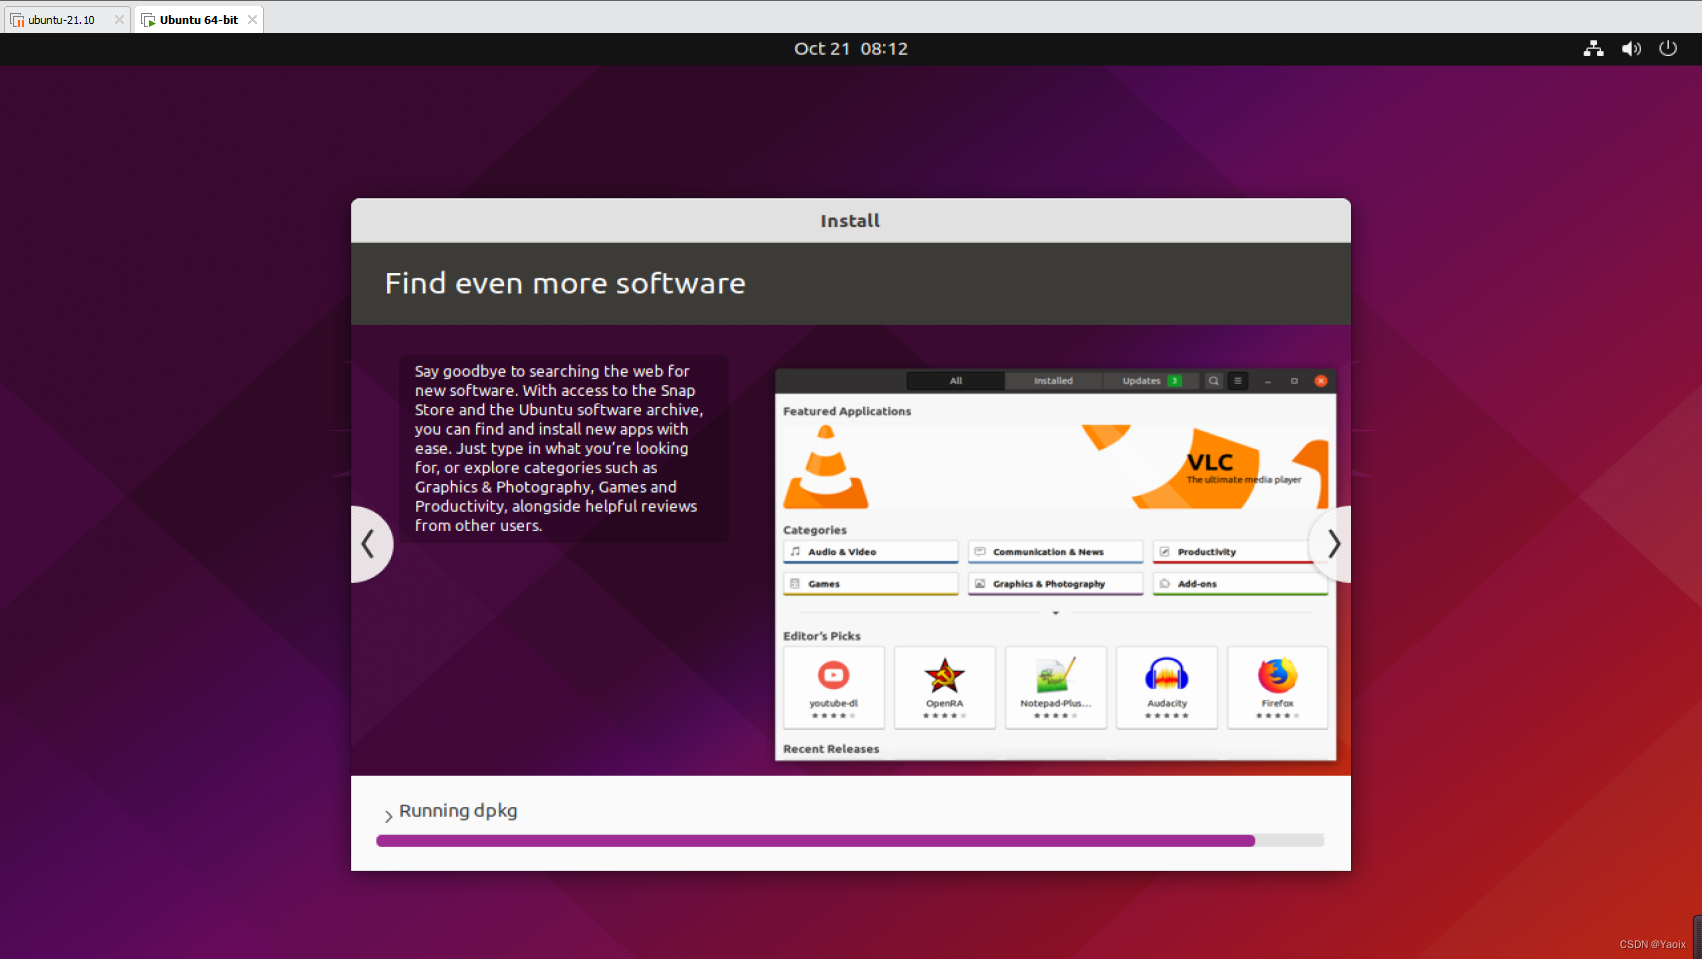Advance to the next slideshow slide

click(1332, 544)
